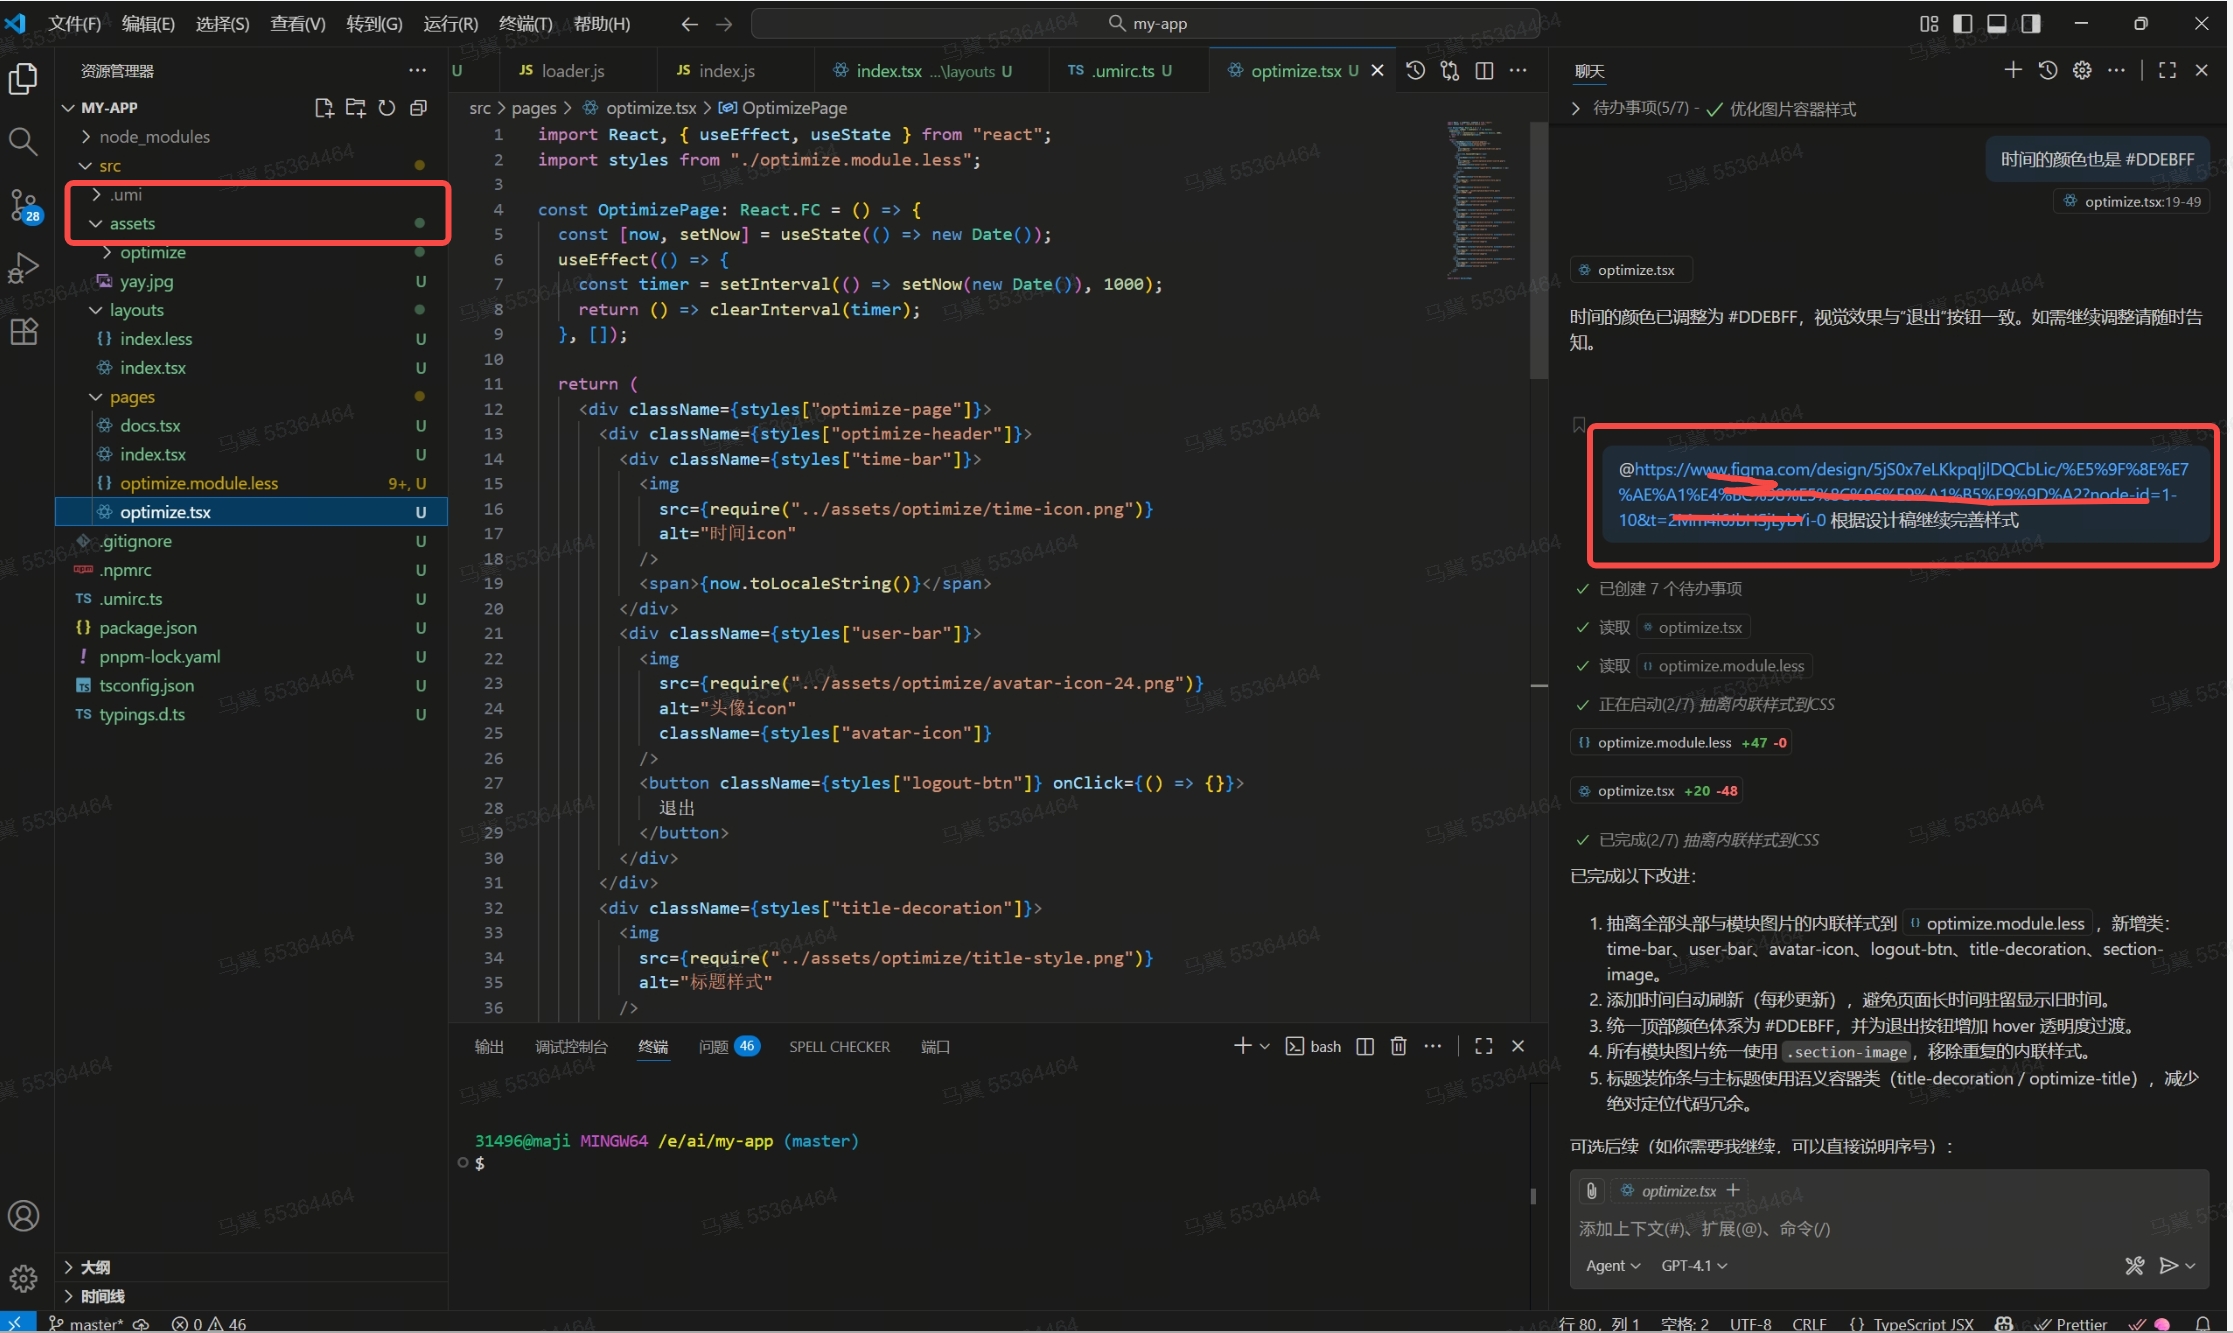Viewport: 2233px width, 1333px height.
Task: Collapse all folders in explorer
Action: [x=419, y=108]
